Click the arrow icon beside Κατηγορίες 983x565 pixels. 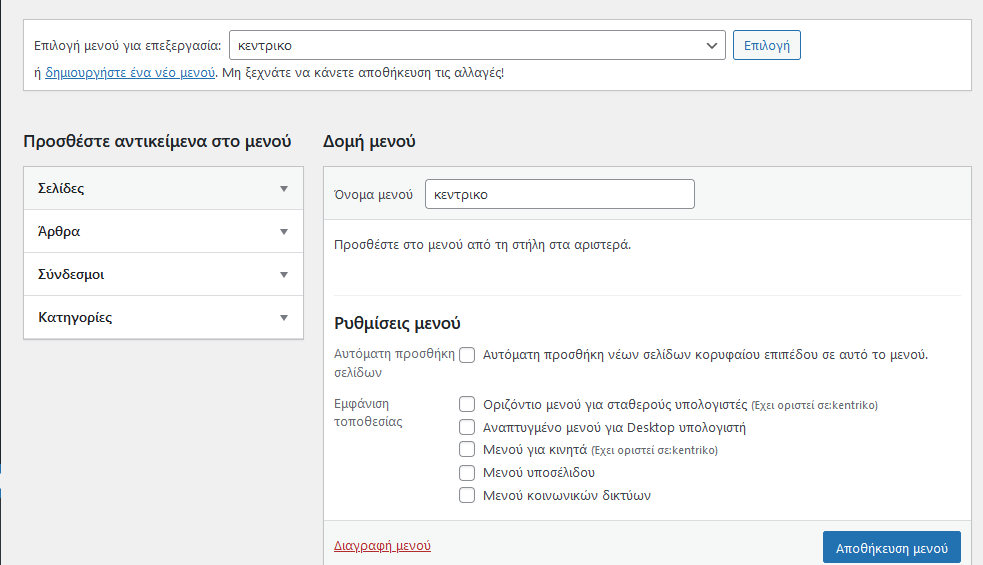pyautogui.click(x=283, y=318)
